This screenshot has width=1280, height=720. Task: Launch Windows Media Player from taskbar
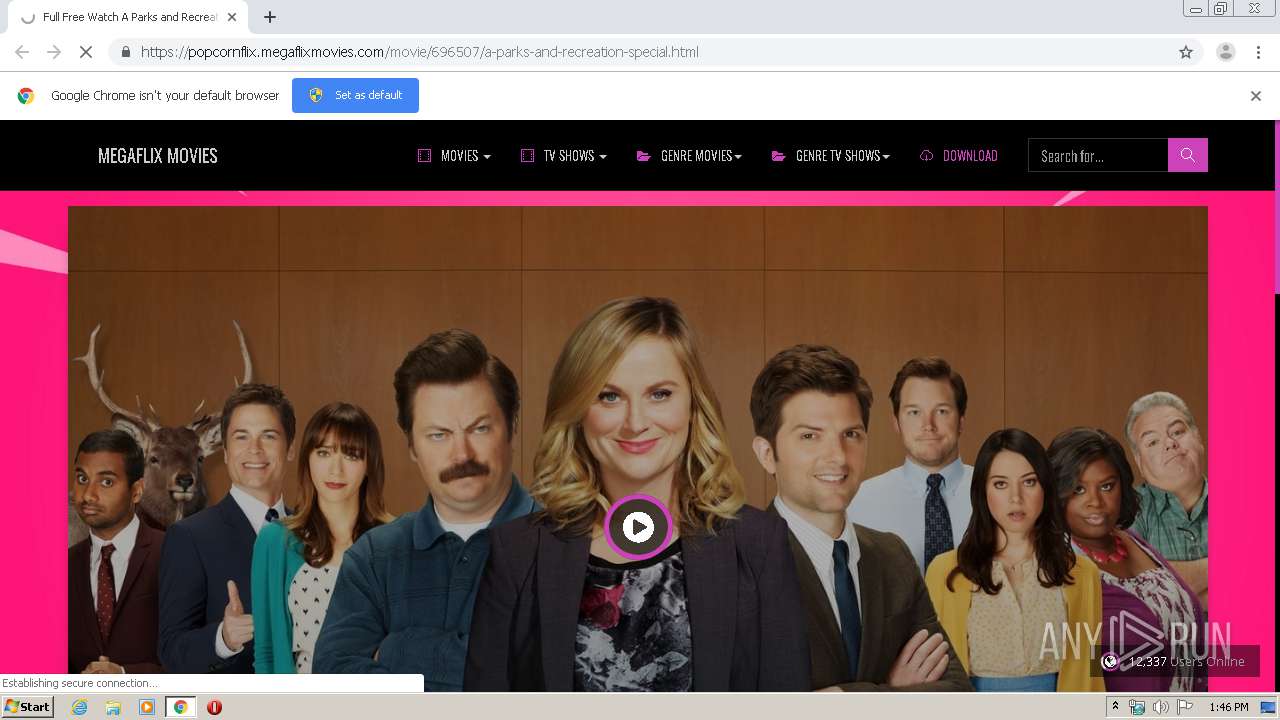[x=147, y=707]
